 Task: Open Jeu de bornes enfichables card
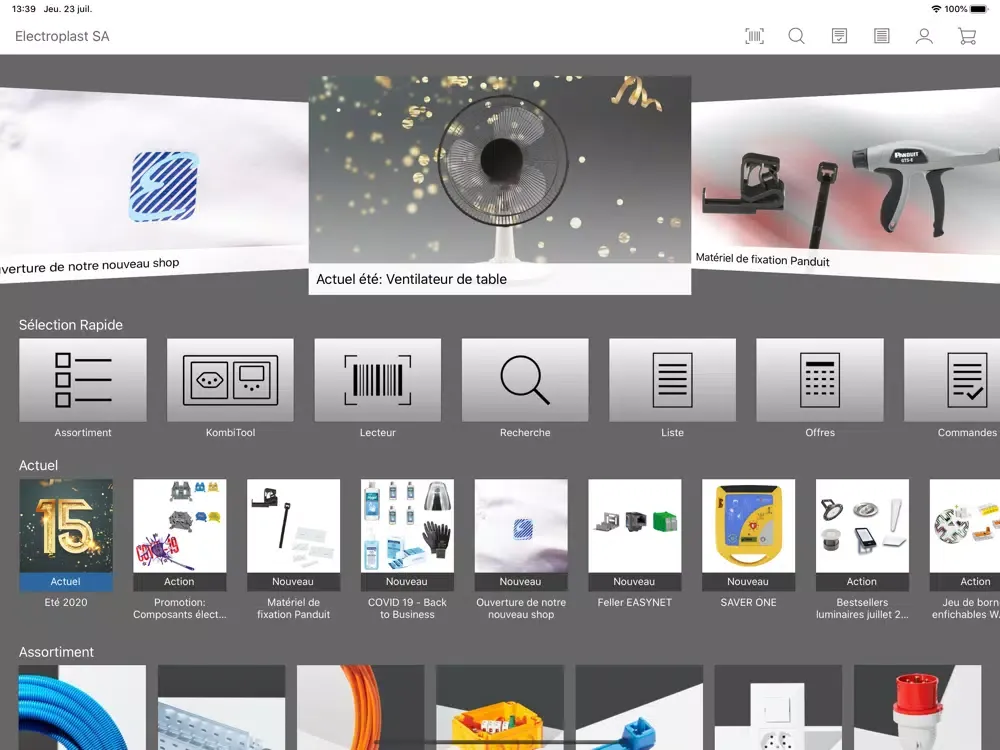point(965,550)
